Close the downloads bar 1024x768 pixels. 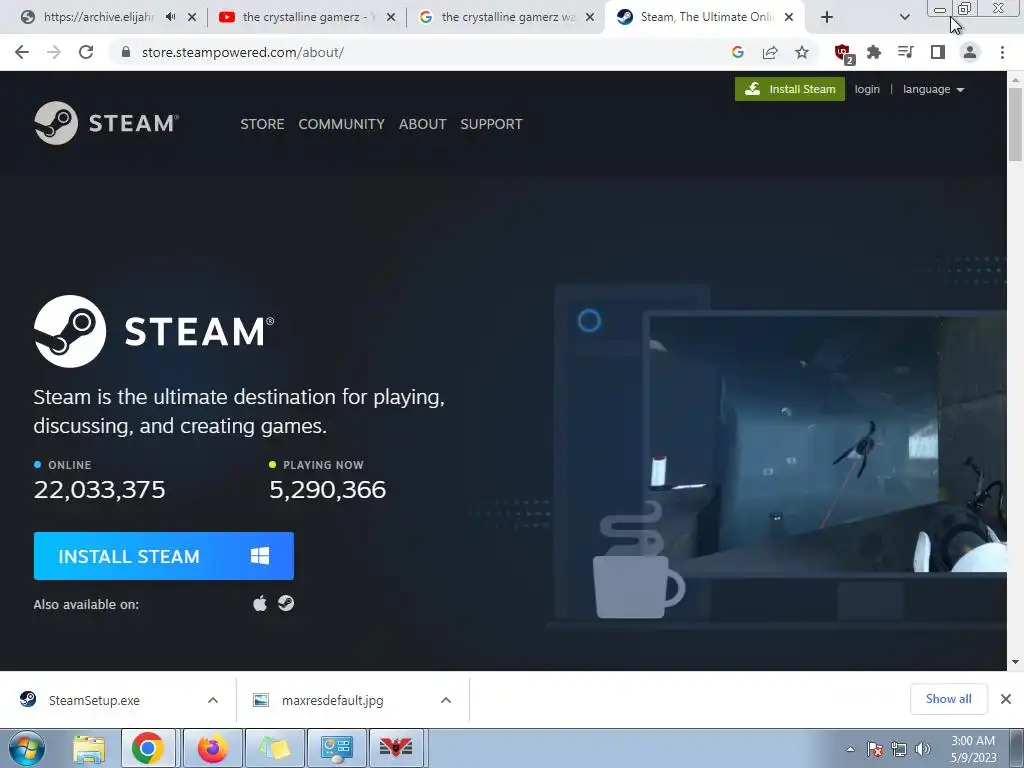[1006, 699]
